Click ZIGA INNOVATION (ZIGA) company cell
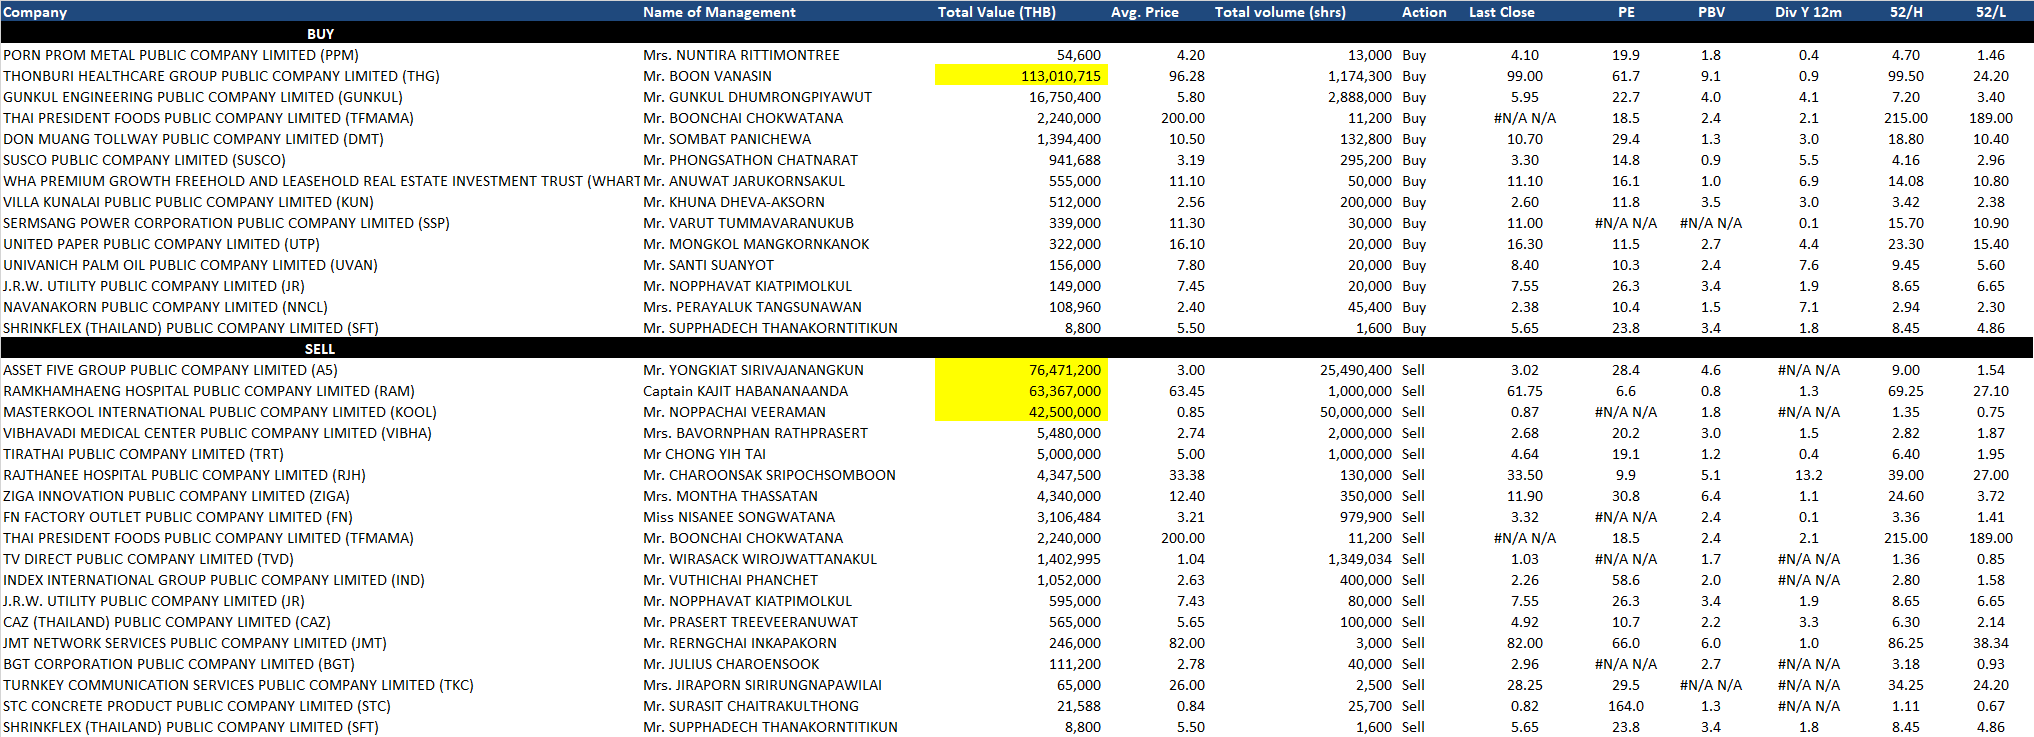 (176, 496)
